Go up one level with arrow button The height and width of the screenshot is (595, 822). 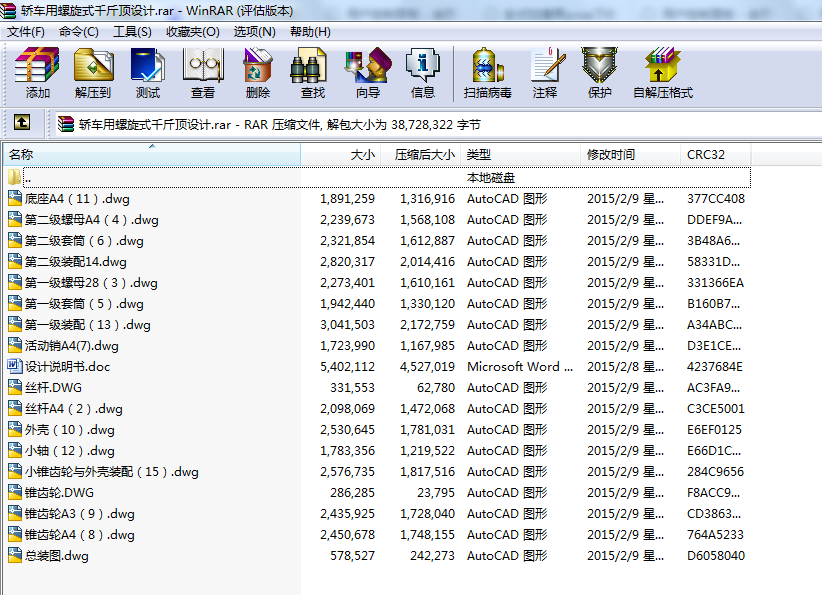(x=21, y=123)
